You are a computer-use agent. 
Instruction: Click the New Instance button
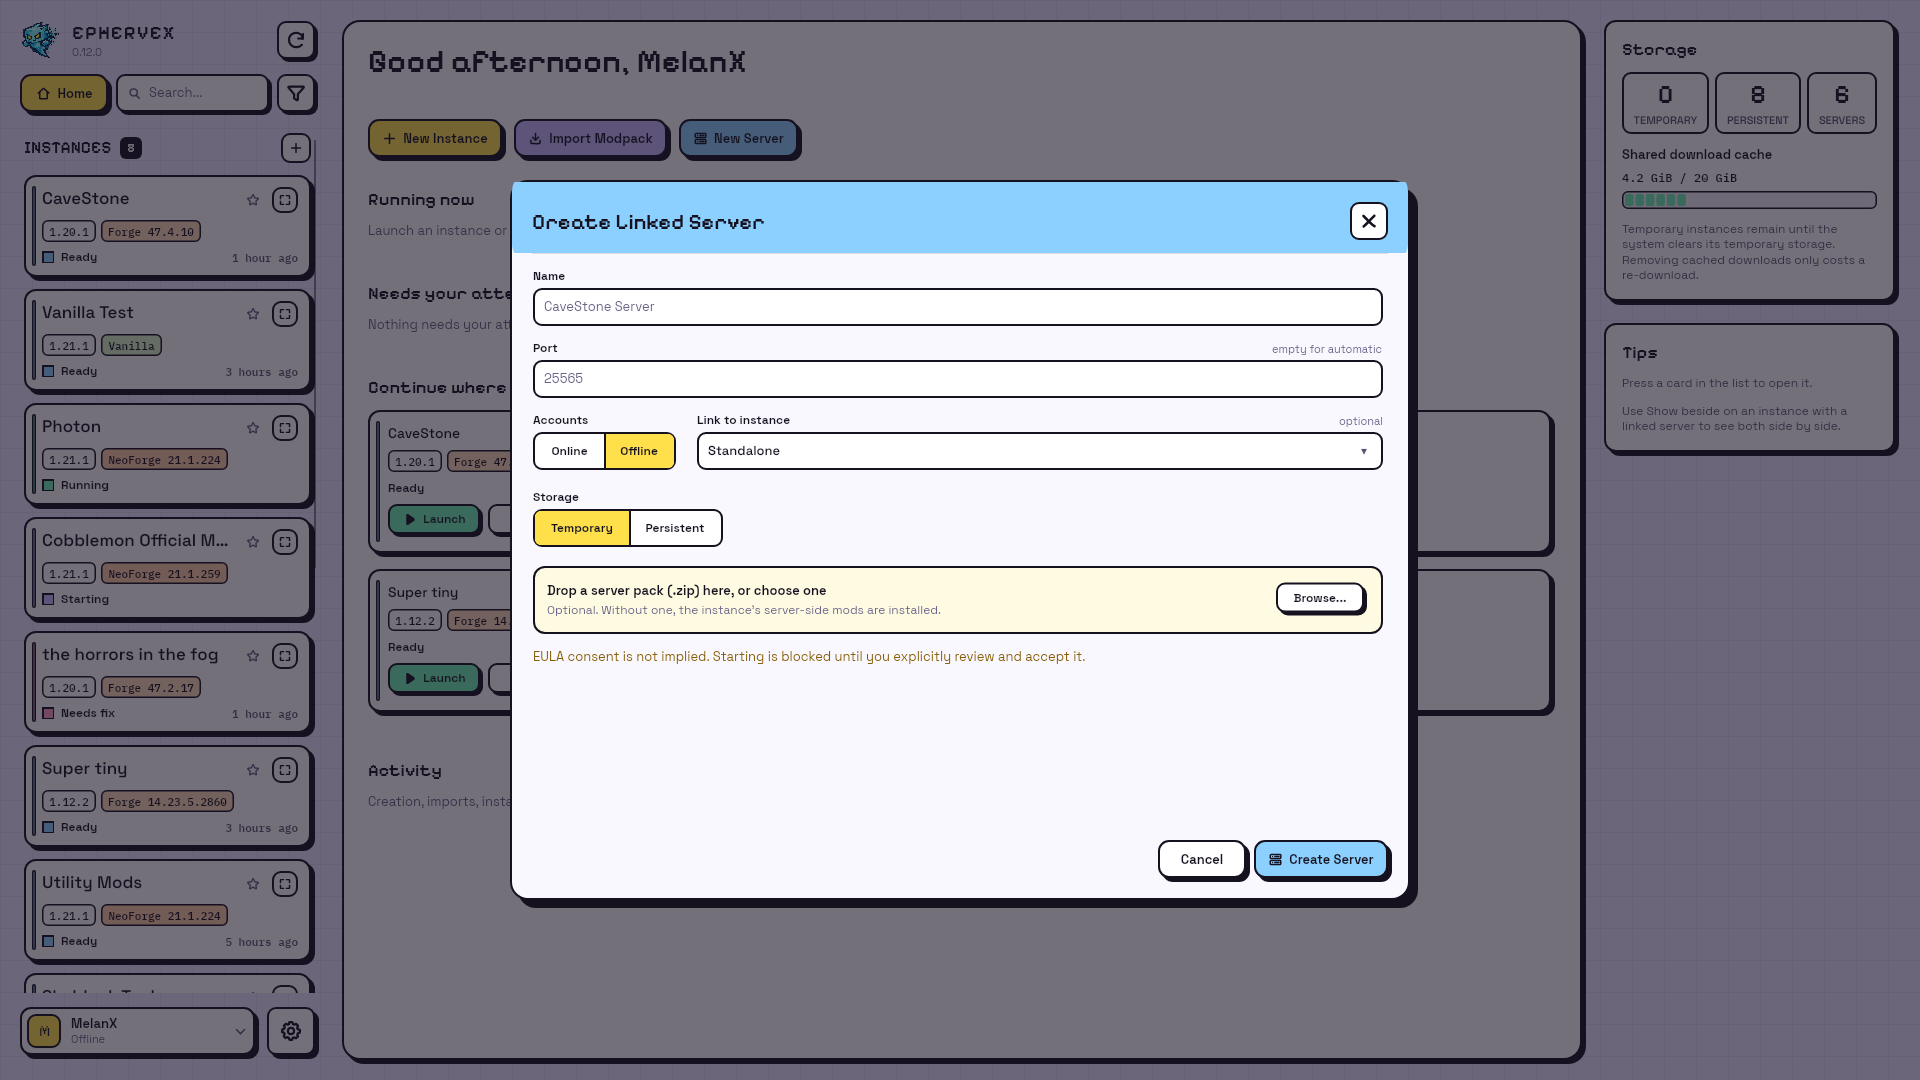[x=435, y=139]
